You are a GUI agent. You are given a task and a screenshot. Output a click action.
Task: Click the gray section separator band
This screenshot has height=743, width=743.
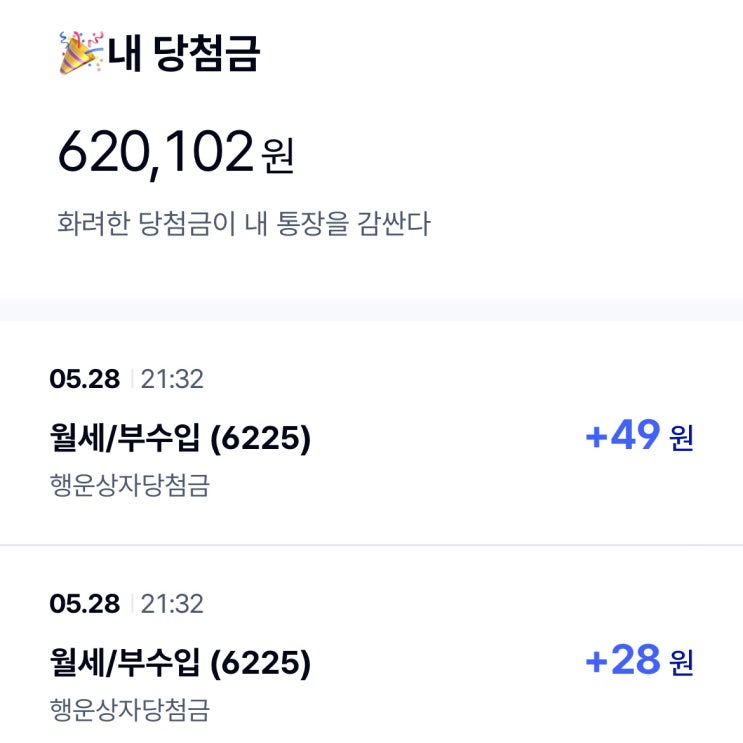(x=371, y=309)
